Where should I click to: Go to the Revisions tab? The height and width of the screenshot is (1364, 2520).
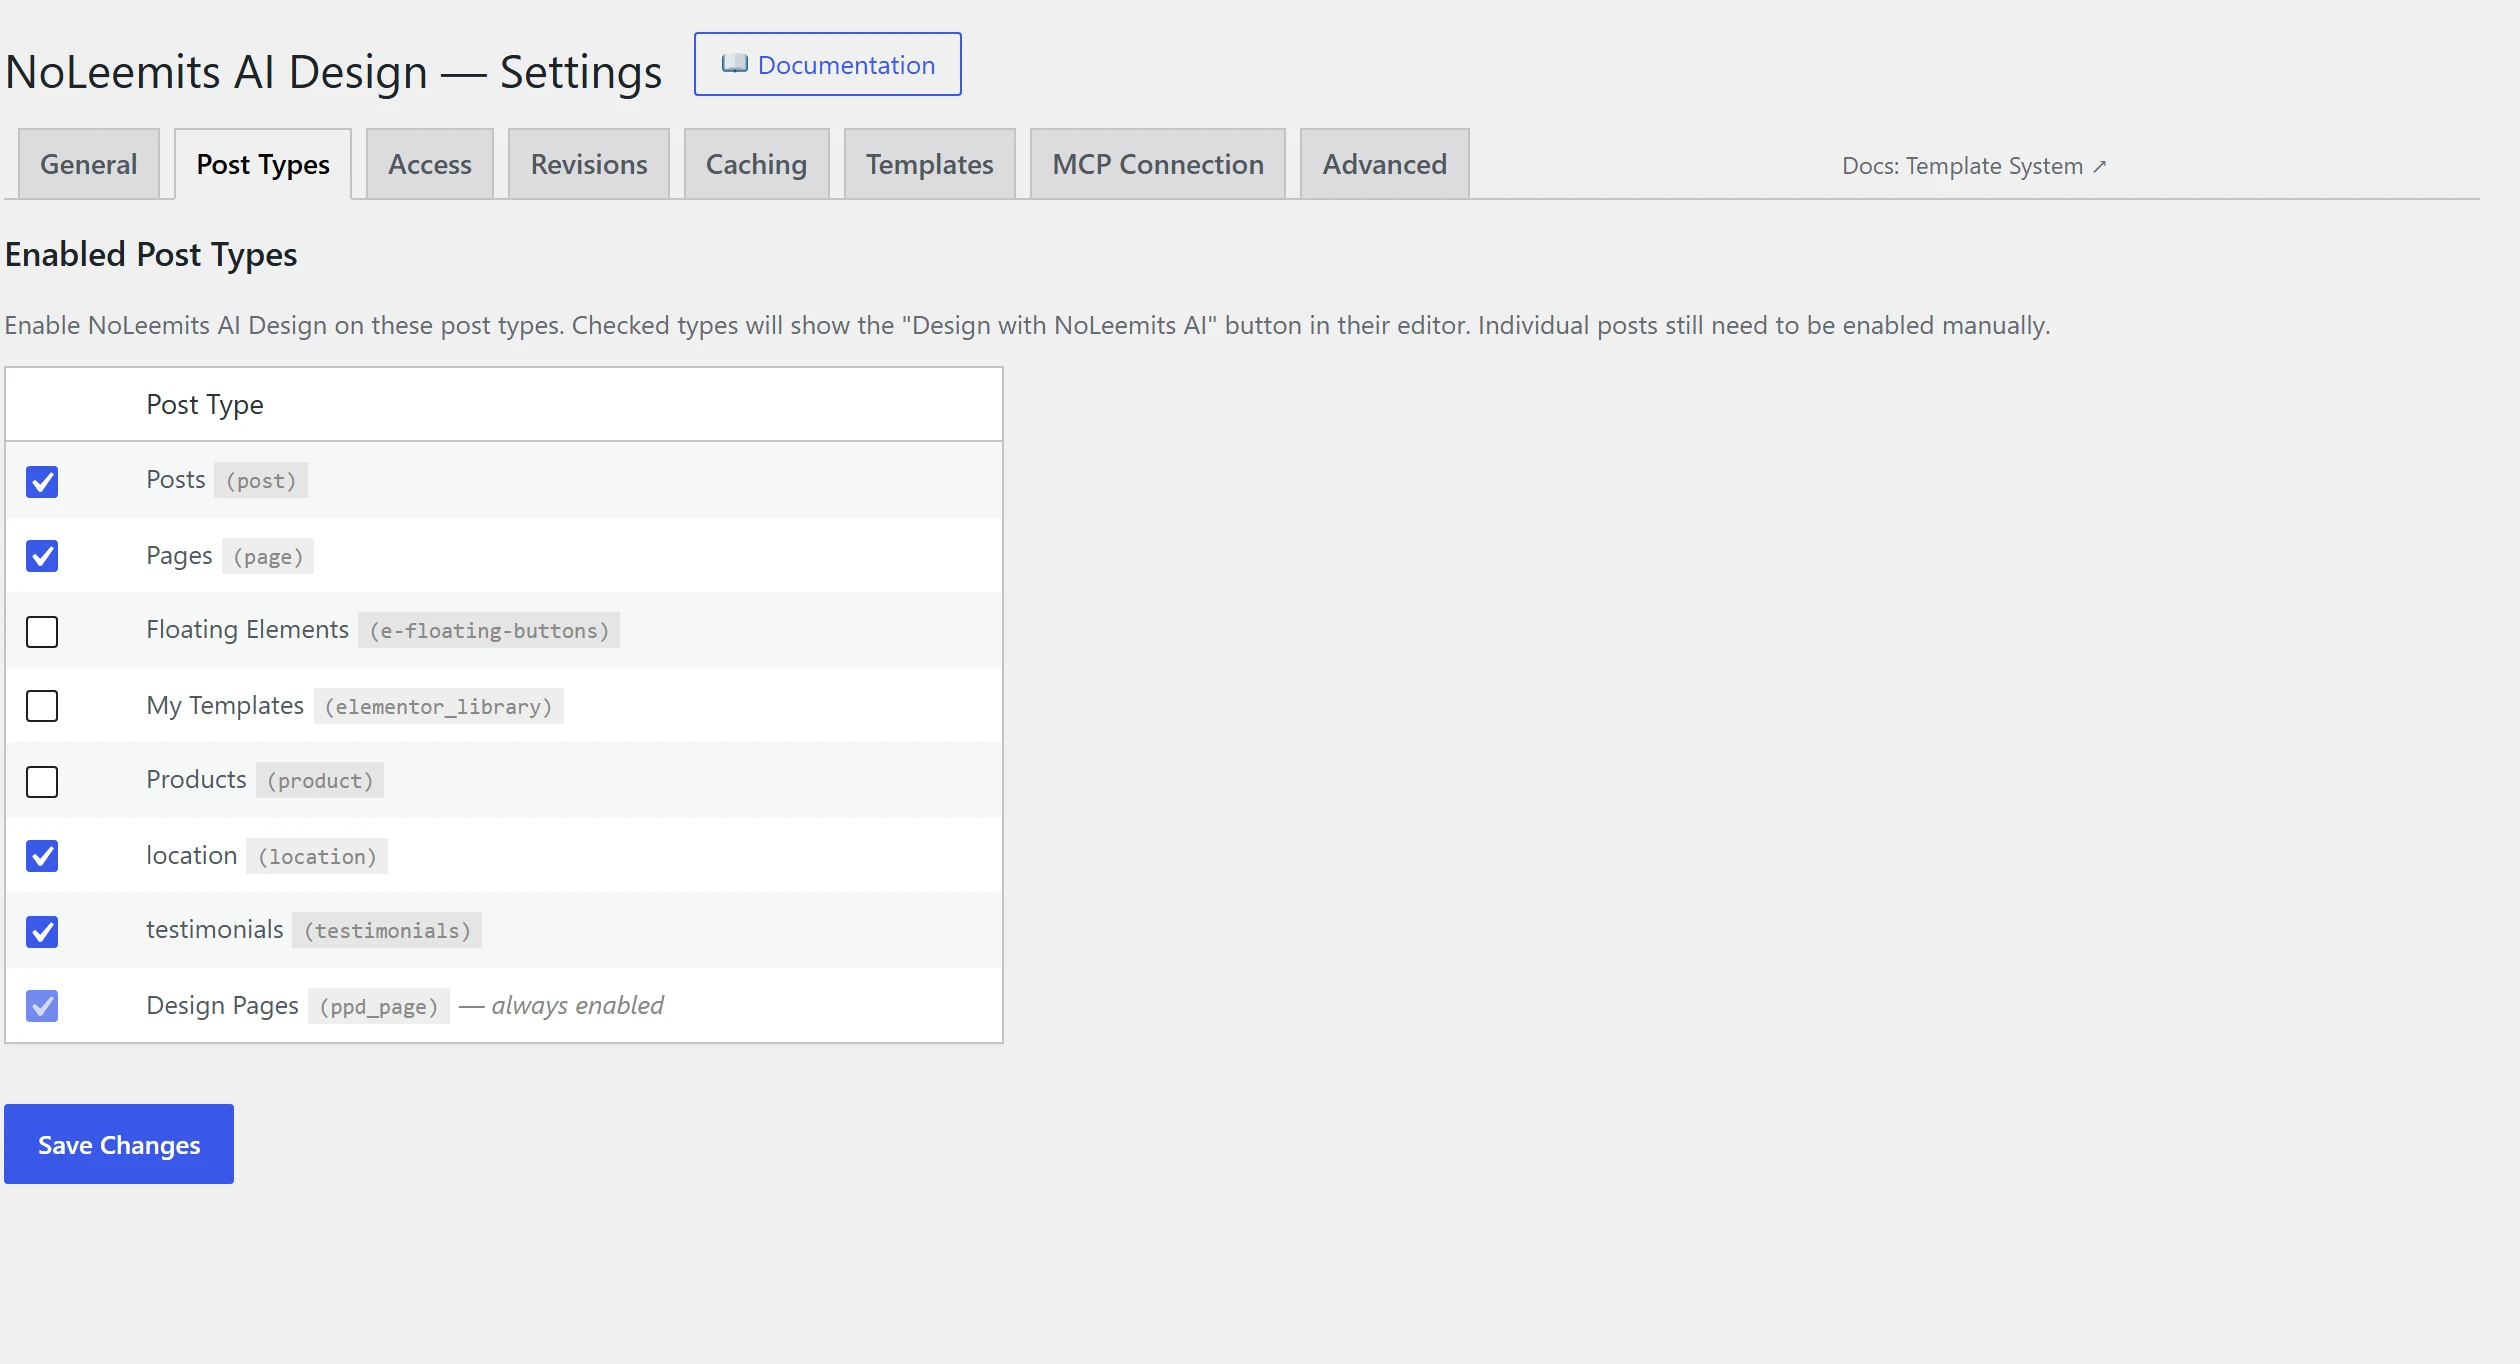point(589,164)
